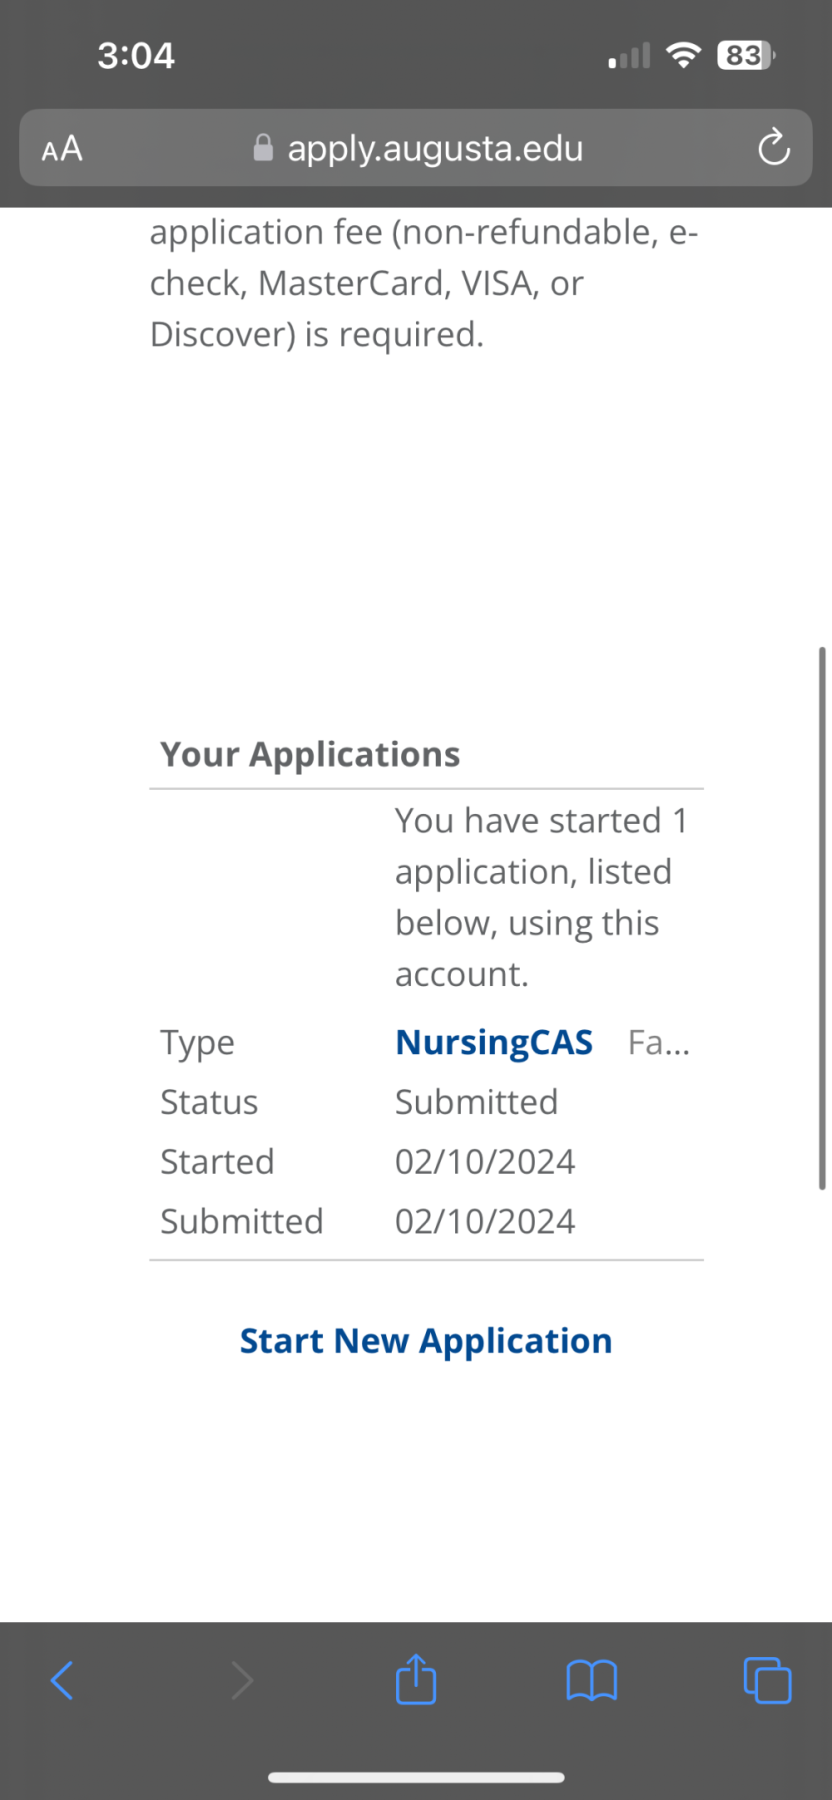Tap the Your Applications heading
This screenshot has height=1800, width=832.
click(310, 754)
